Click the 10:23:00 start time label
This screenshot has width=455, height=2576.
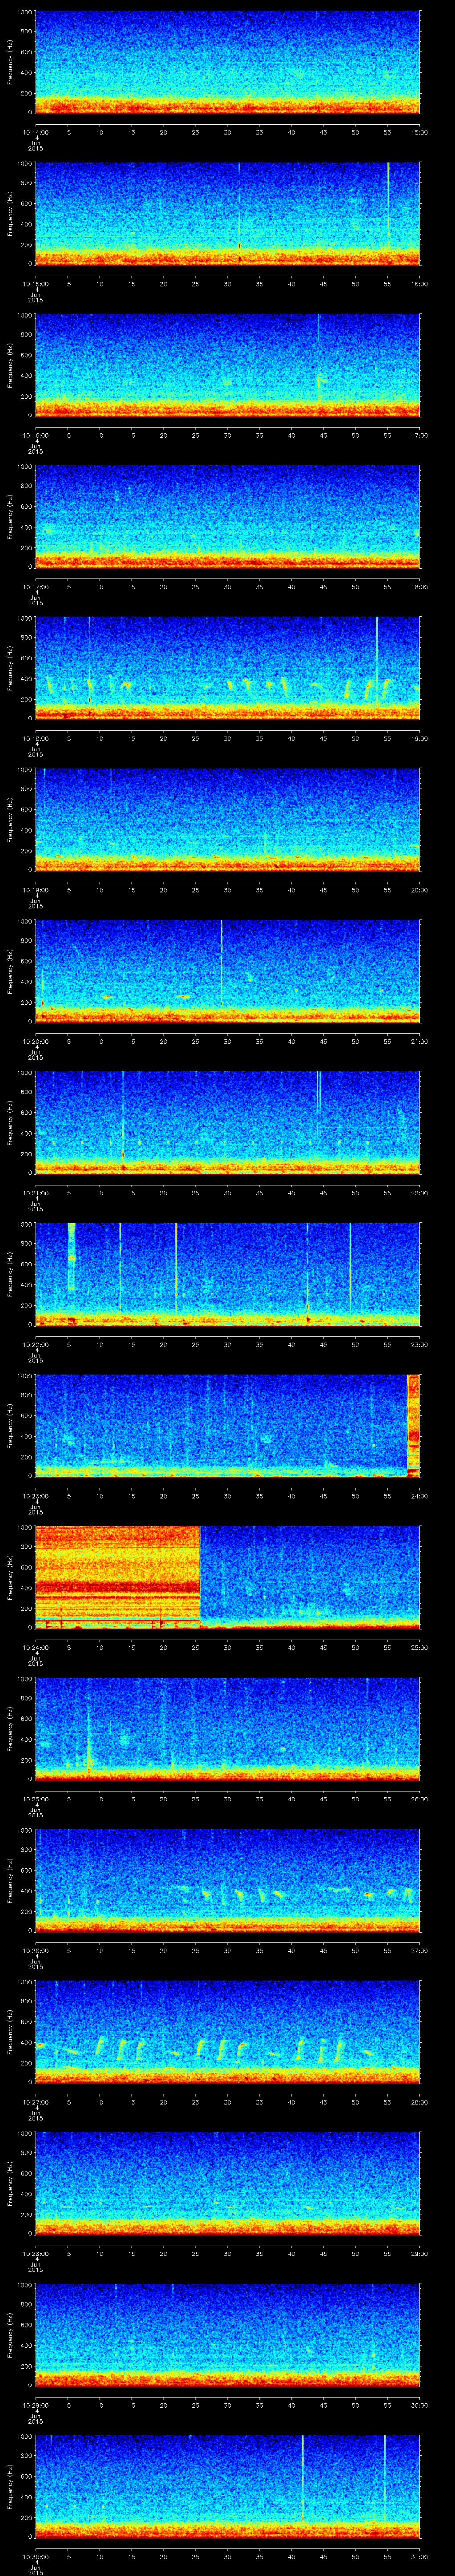[35, 1496]
